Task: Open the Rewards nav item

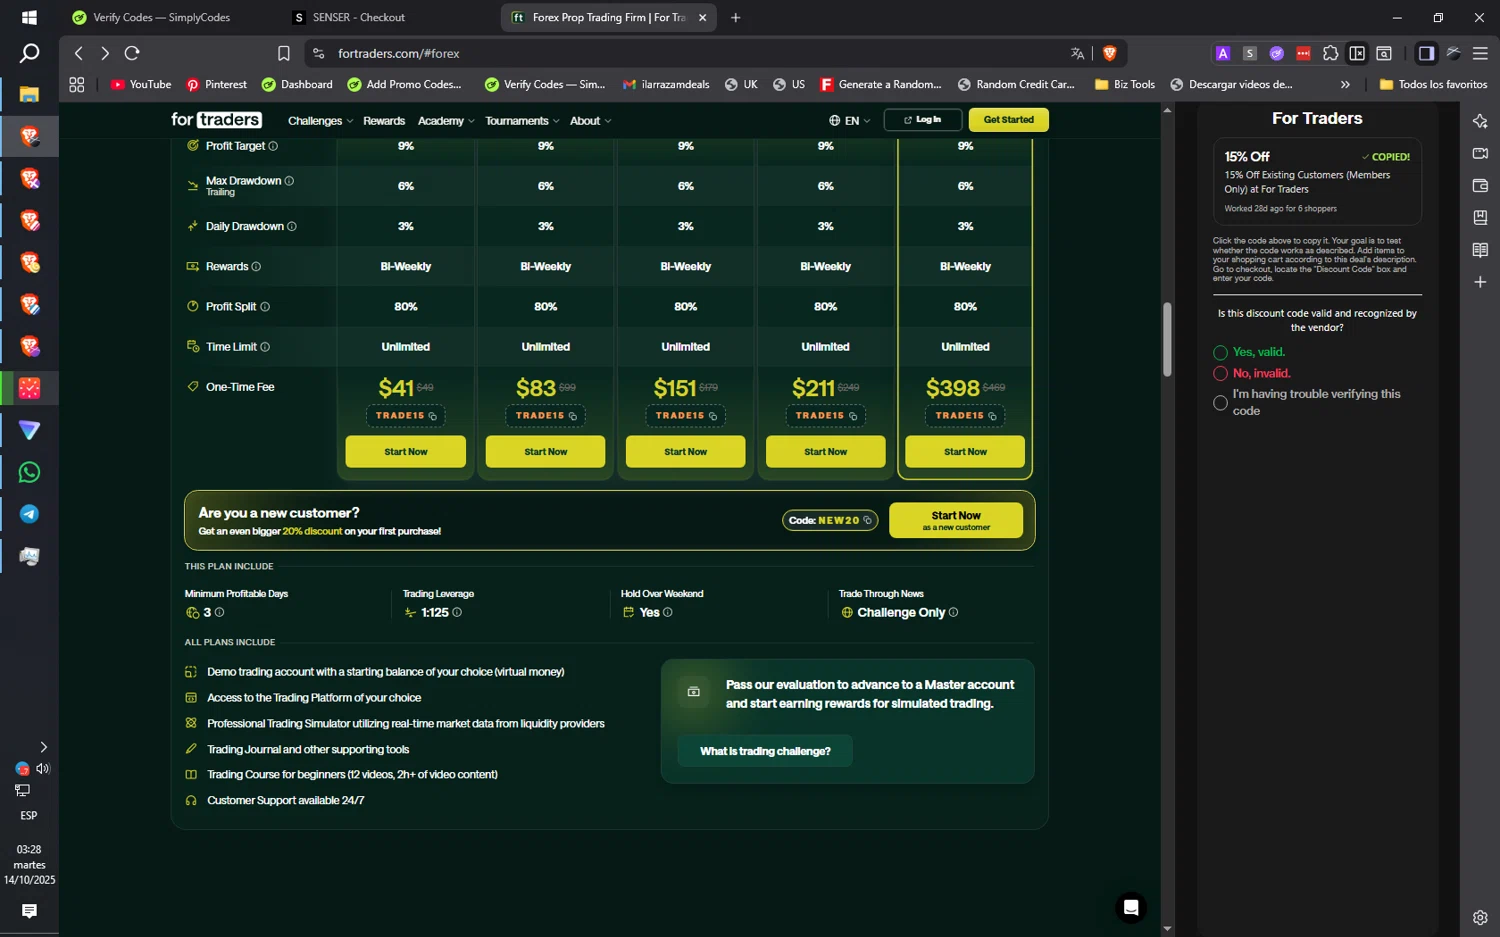Action: tap(384, 121)
